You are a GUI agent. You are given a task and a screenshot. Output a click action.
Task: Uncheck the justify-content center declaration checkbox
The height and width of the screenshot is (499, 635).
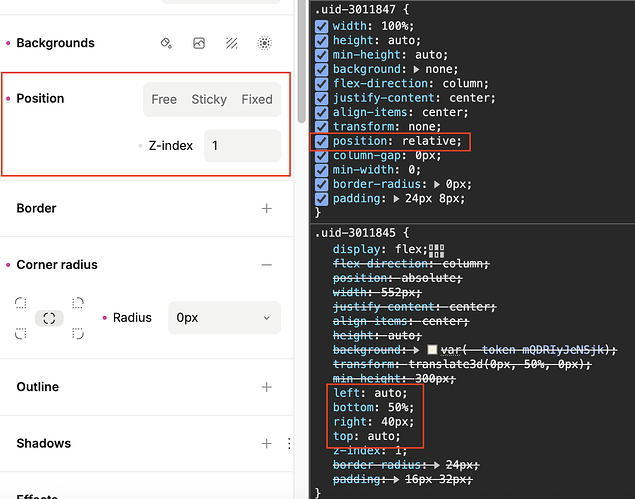pos(321,98)
